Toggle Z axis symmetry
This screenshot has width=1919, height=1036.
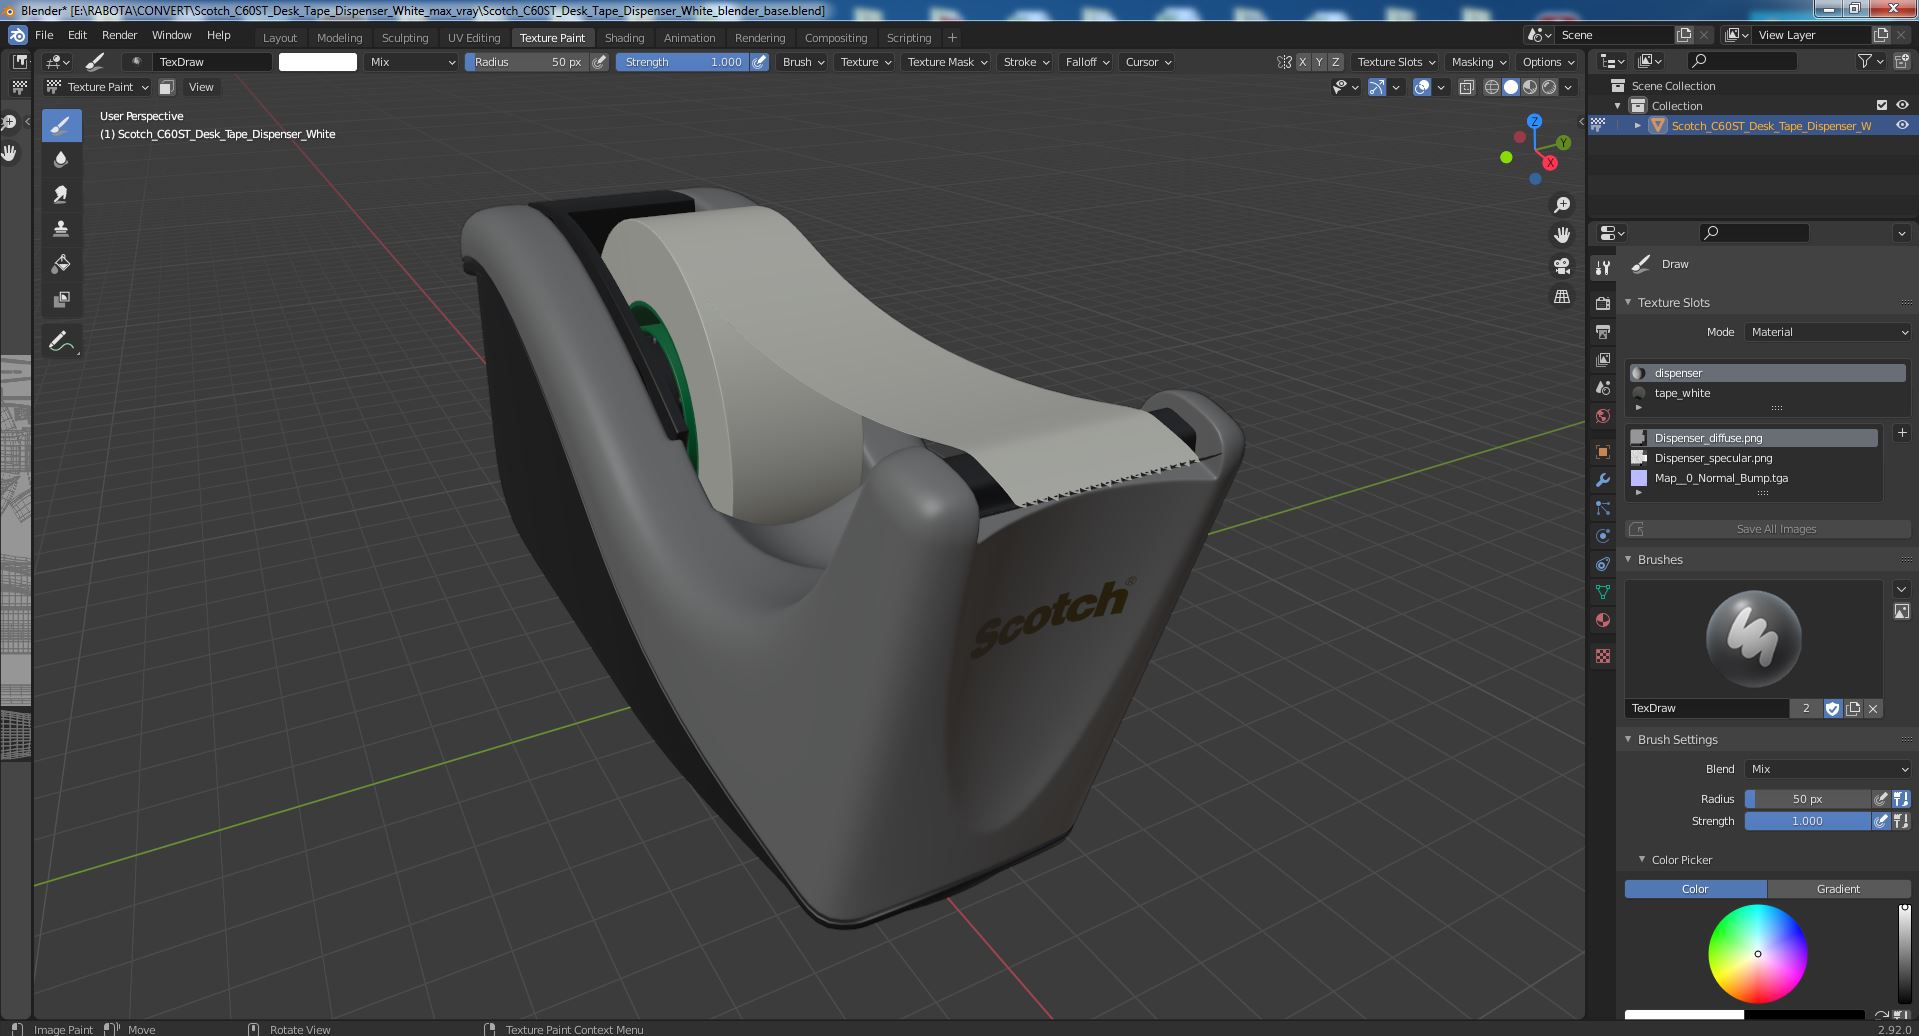(x=1335, y=62)
